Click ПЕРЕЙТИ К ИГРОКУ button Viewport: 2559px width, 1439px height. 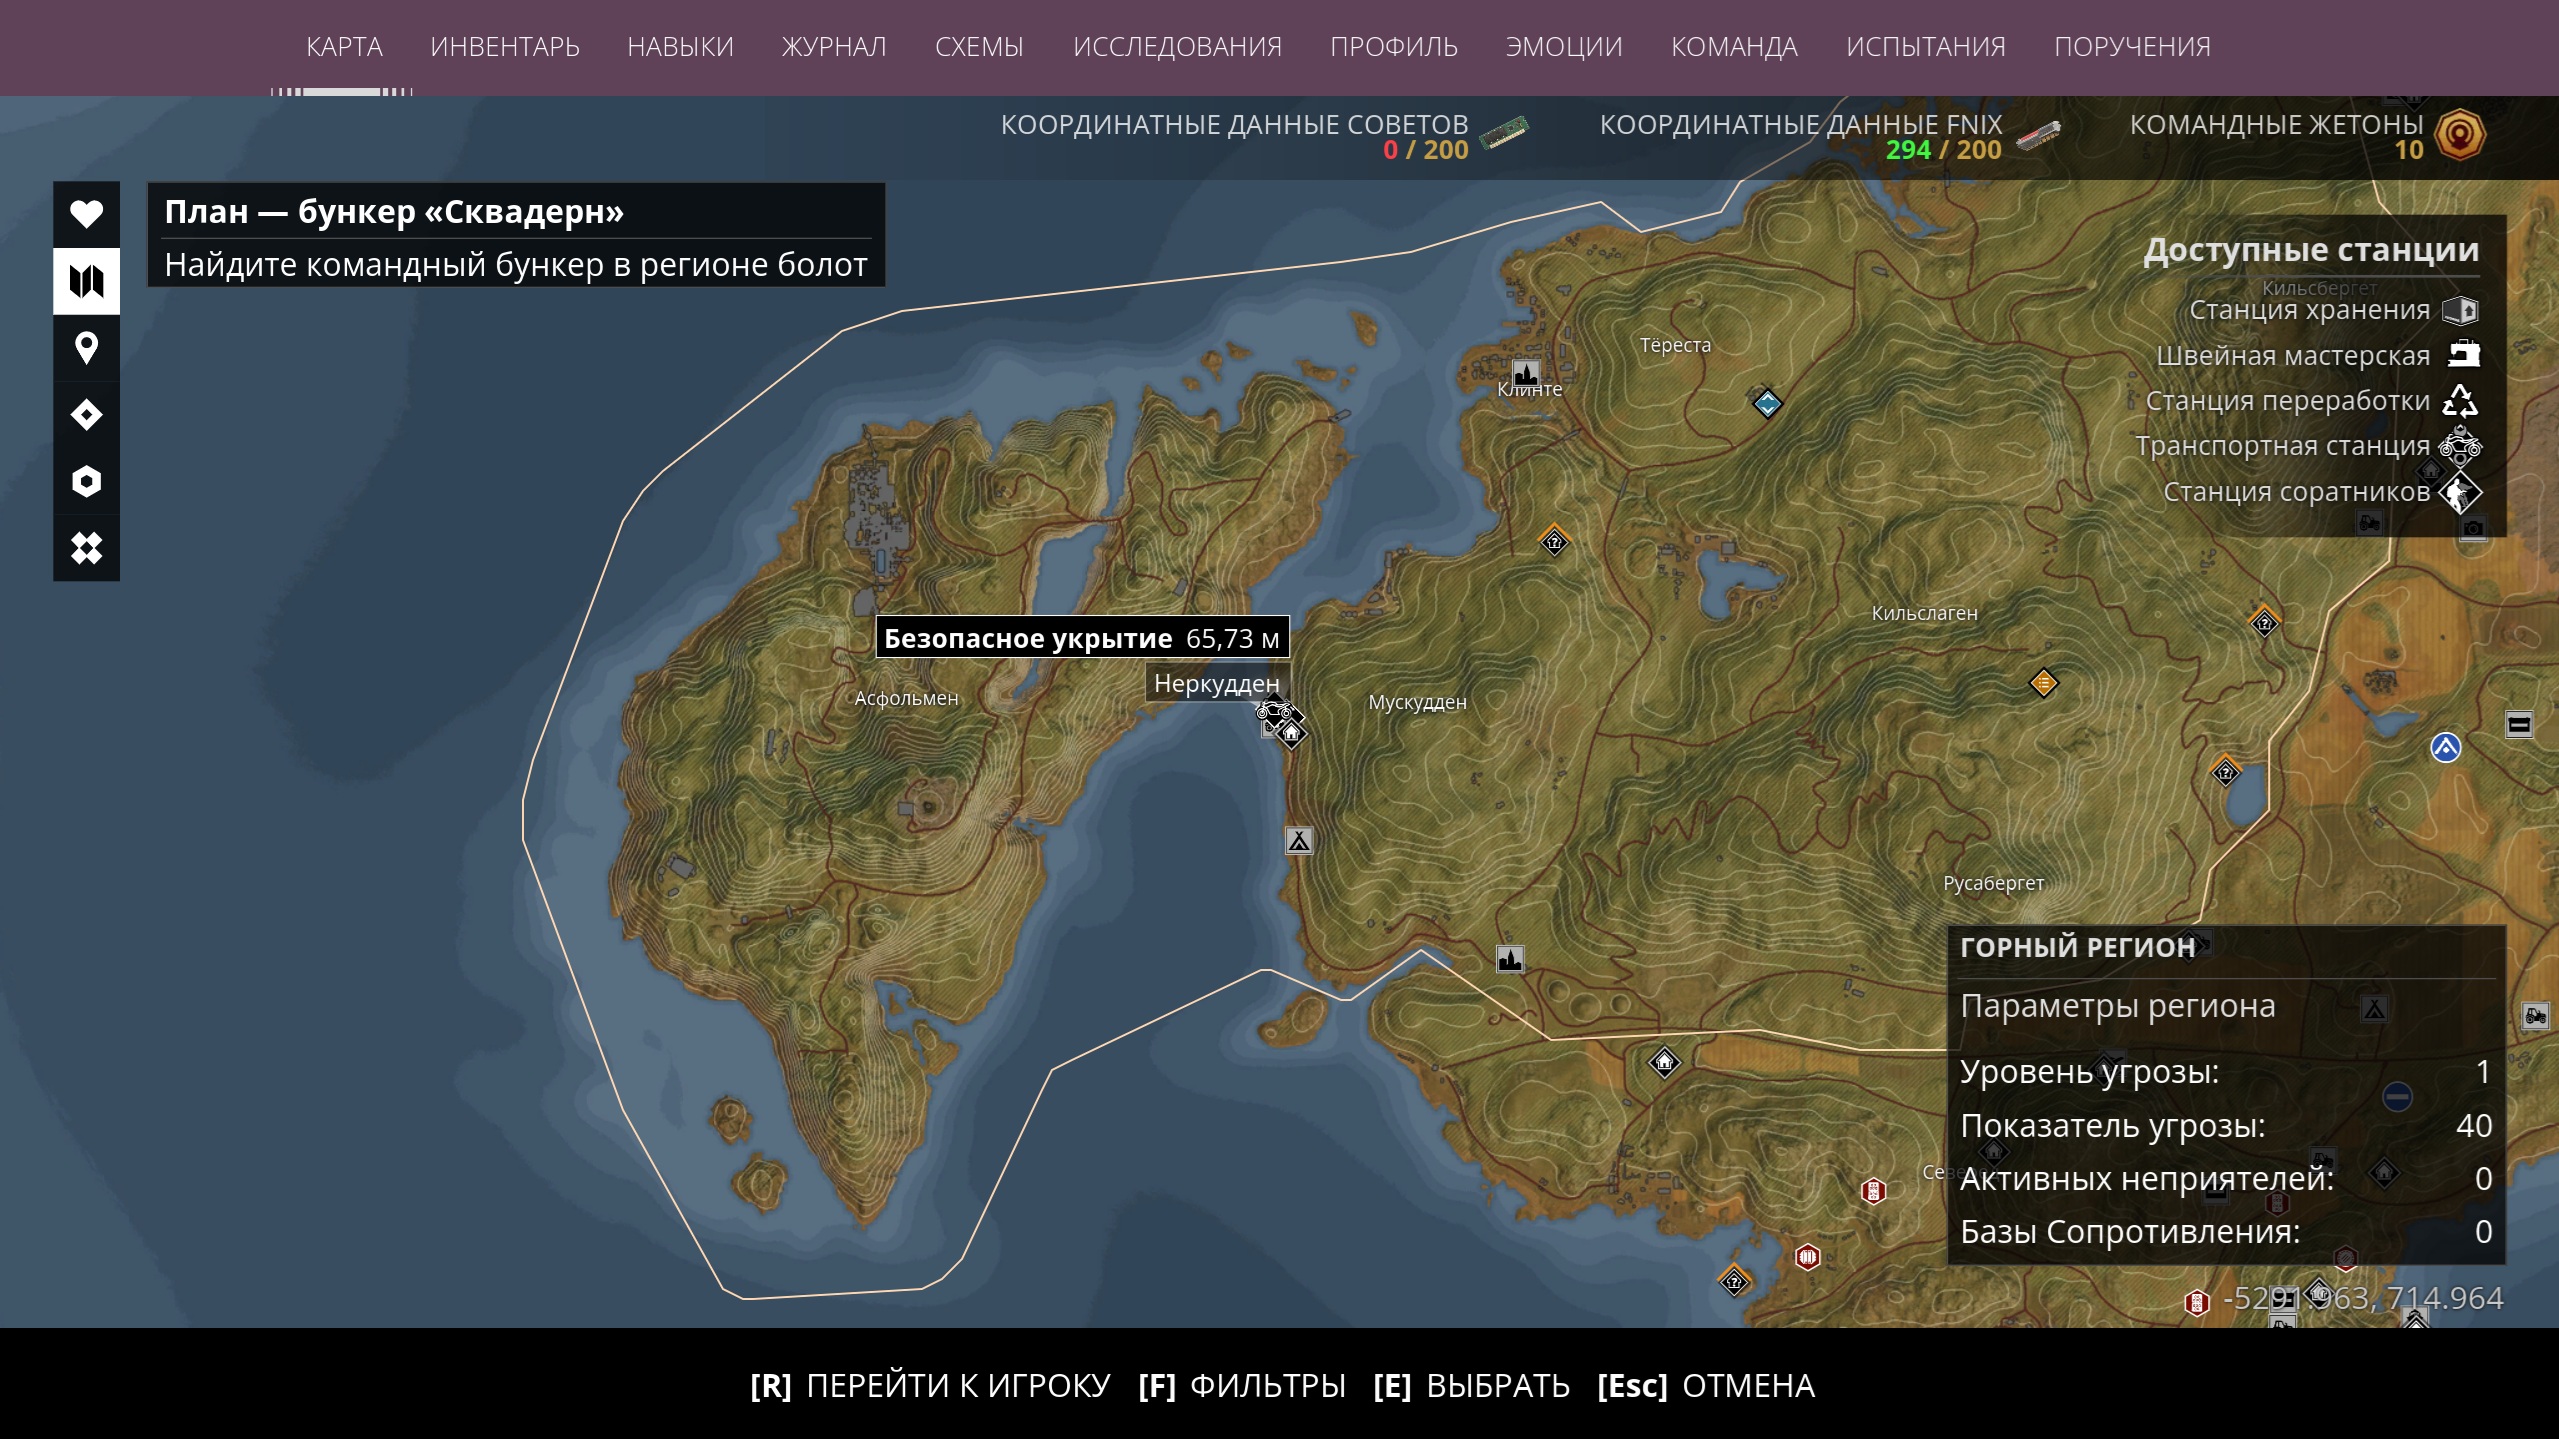pos(930,1386)
